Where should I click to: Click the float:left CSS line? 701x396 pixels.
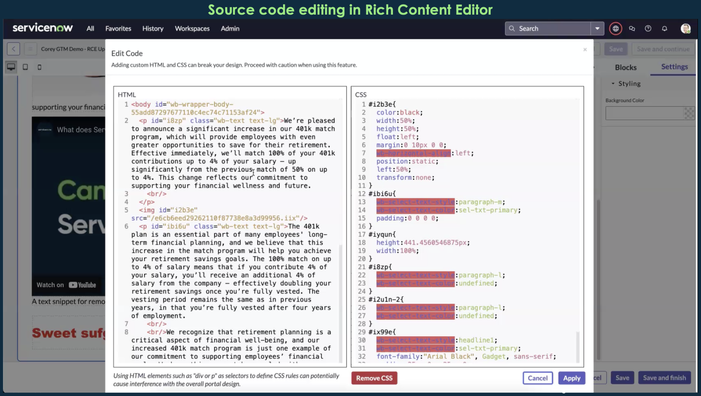[x=397, y=137]
